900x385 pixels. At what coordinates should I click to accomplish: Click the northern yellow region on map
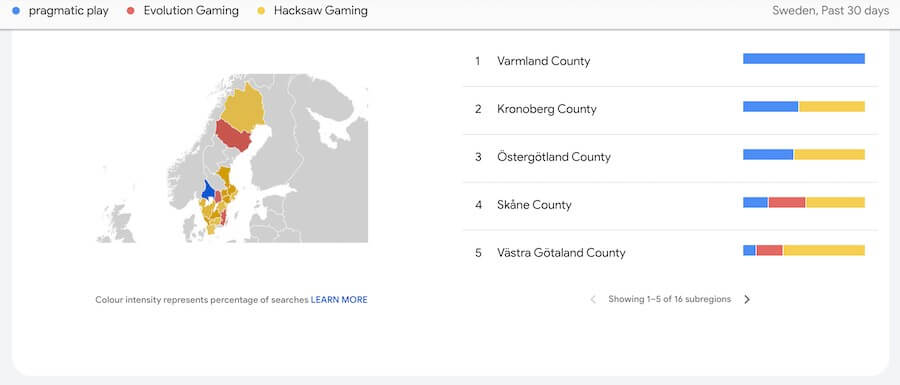(x=242, y=107)
